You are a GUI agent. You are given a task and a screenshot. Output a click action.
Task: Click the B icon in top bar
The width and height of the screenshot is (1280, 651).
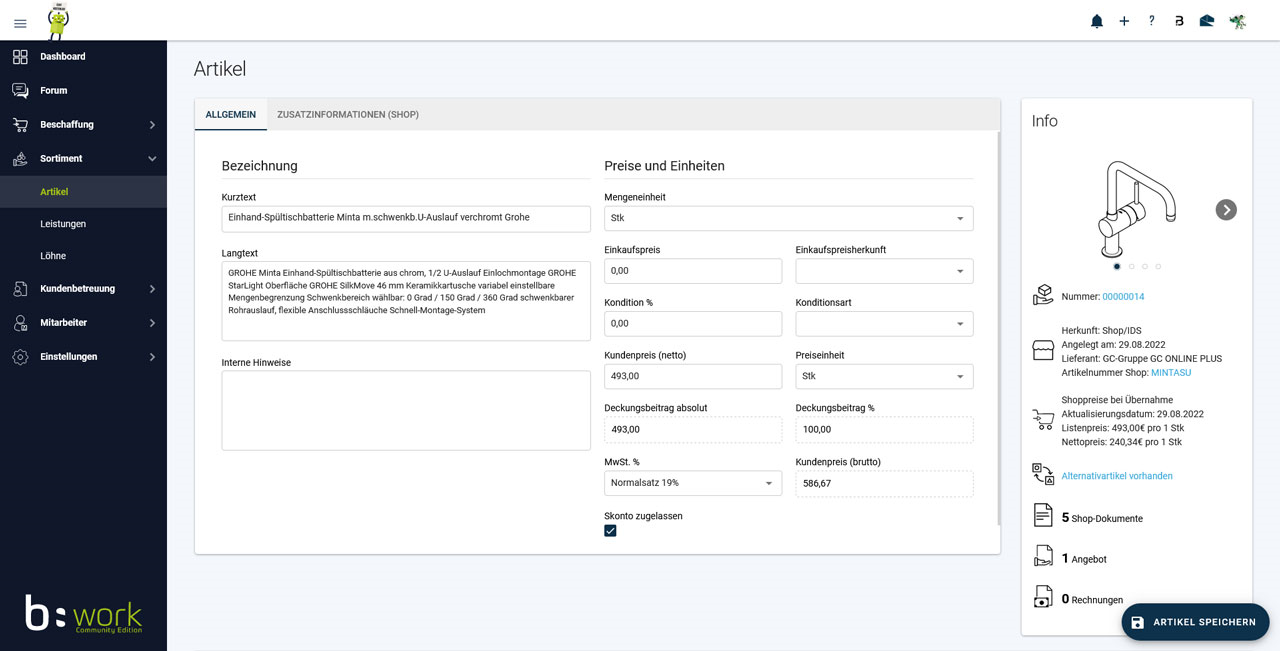point(1179,21)
